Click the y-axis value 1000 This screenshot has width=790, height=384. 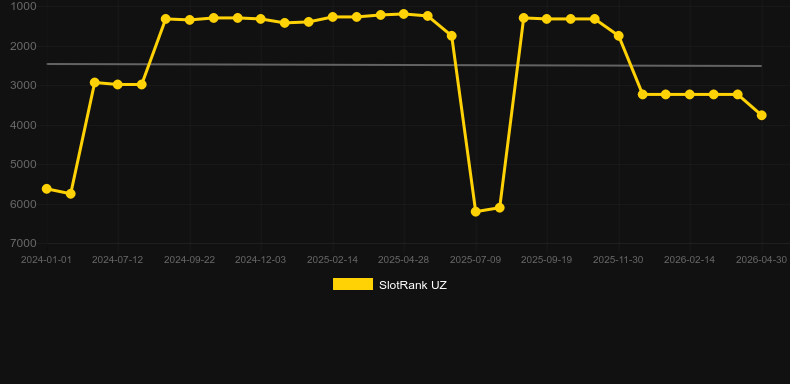[24, 6]
